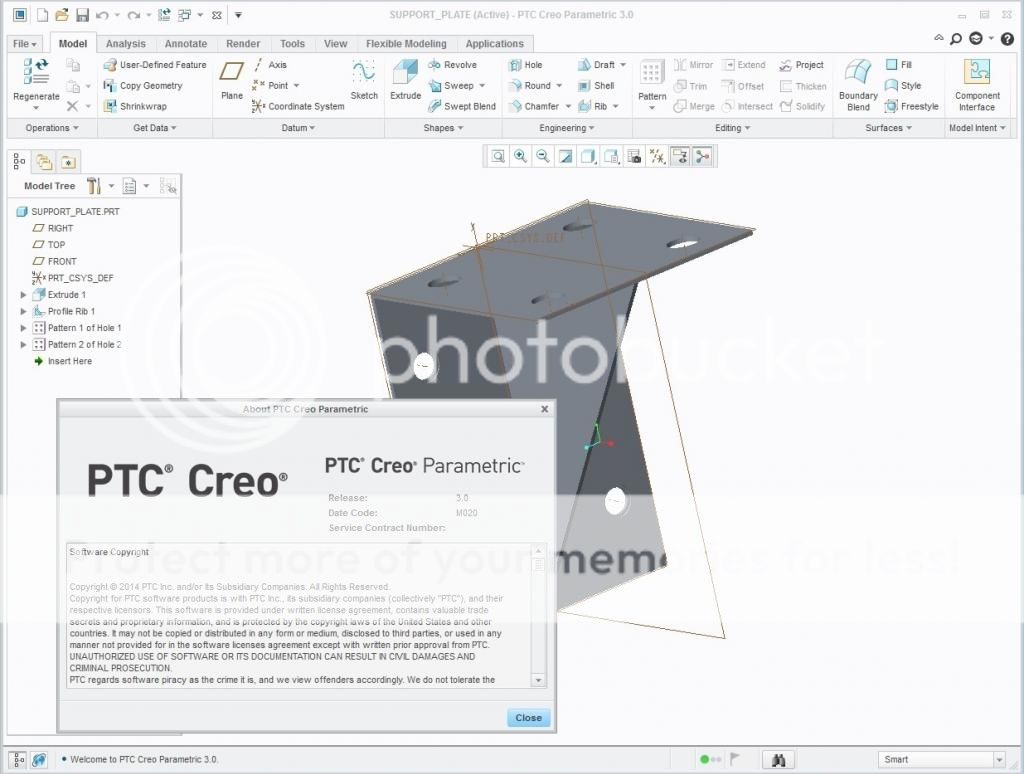Expand Pattern 1 of Hole 1
Image resolution: width=1024 pixels, height=774 pixels.
[24, 328]
